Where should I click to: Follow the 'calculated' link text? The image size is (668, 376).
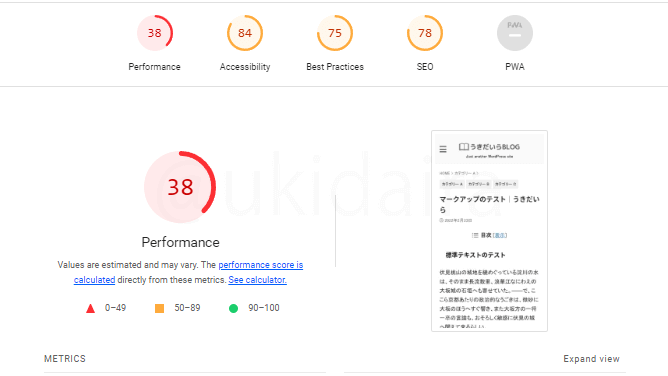tap(94, 280)
